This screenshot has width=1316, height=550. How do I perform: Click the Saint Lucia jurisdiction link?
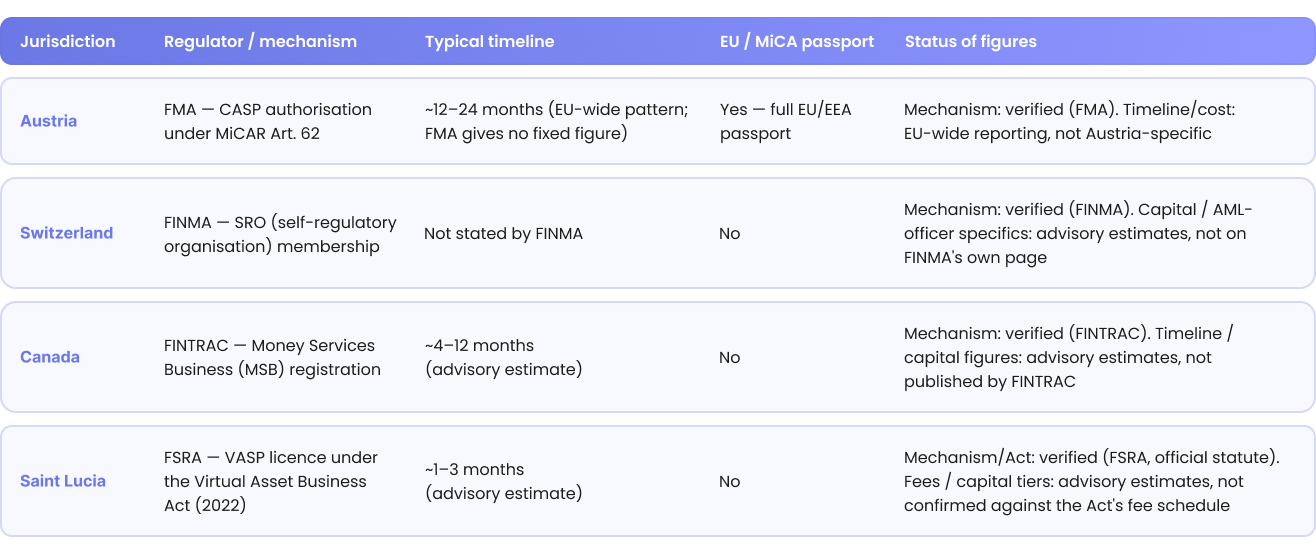63,481
